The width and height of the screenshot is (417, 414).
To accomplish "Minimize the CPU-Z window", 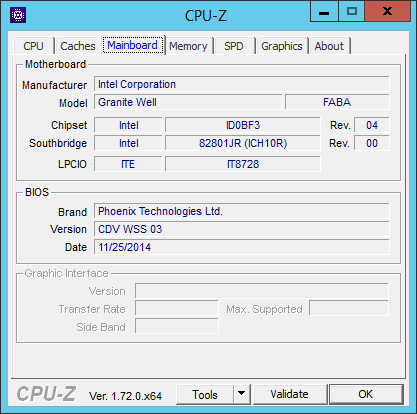I will (x=324, y=11).
